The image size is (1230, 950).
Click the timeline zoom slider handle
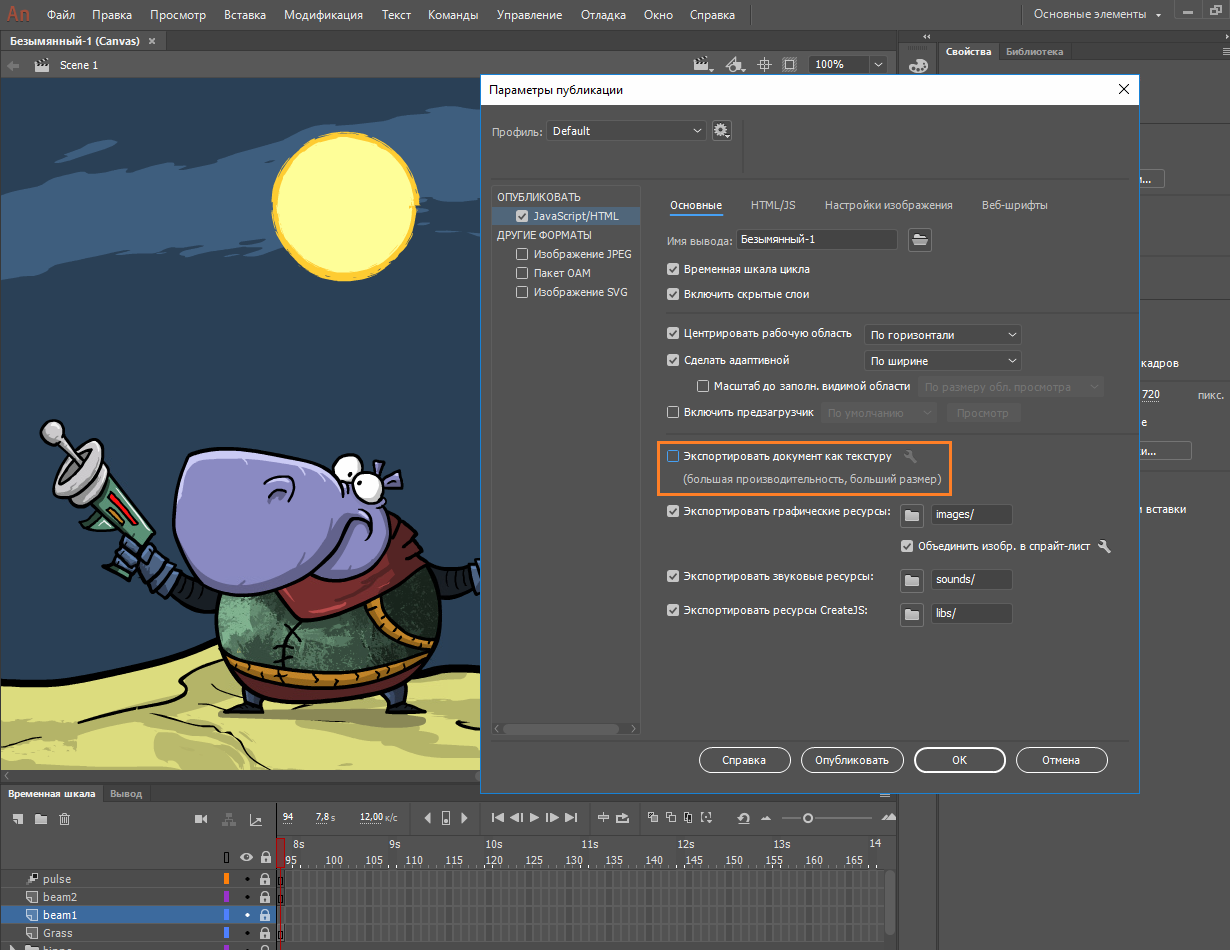pyautogui.click(x=807, y=818)
